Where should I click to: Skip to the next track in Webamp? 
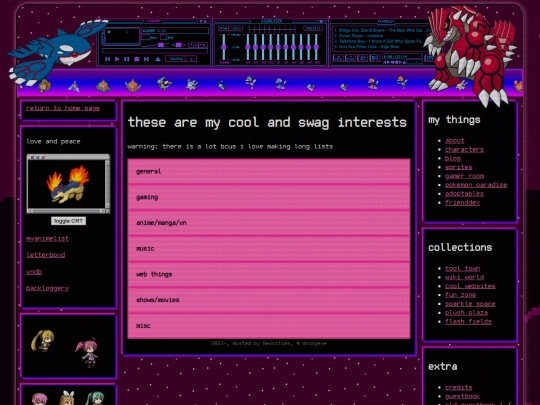click(x=146, y=59)
